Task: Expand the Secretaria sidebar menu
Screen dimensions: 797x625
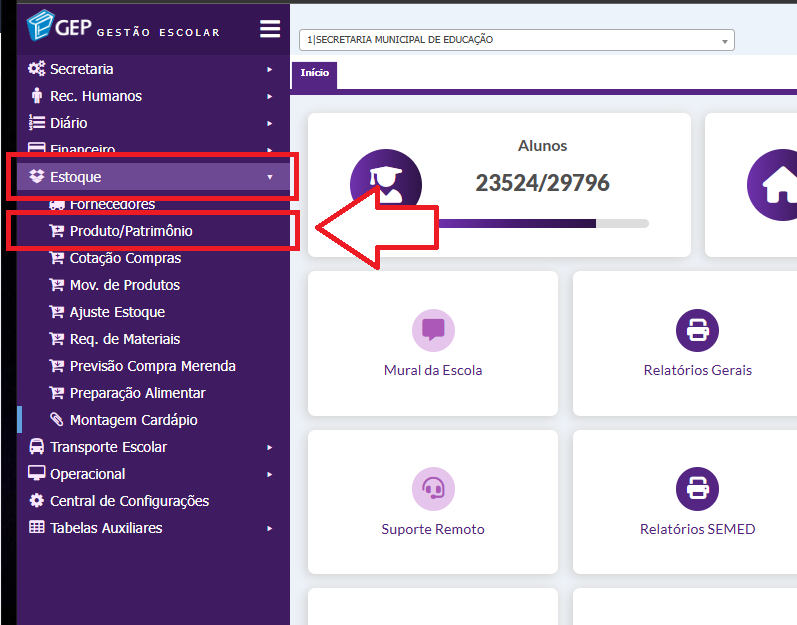Action: [95, 69]
